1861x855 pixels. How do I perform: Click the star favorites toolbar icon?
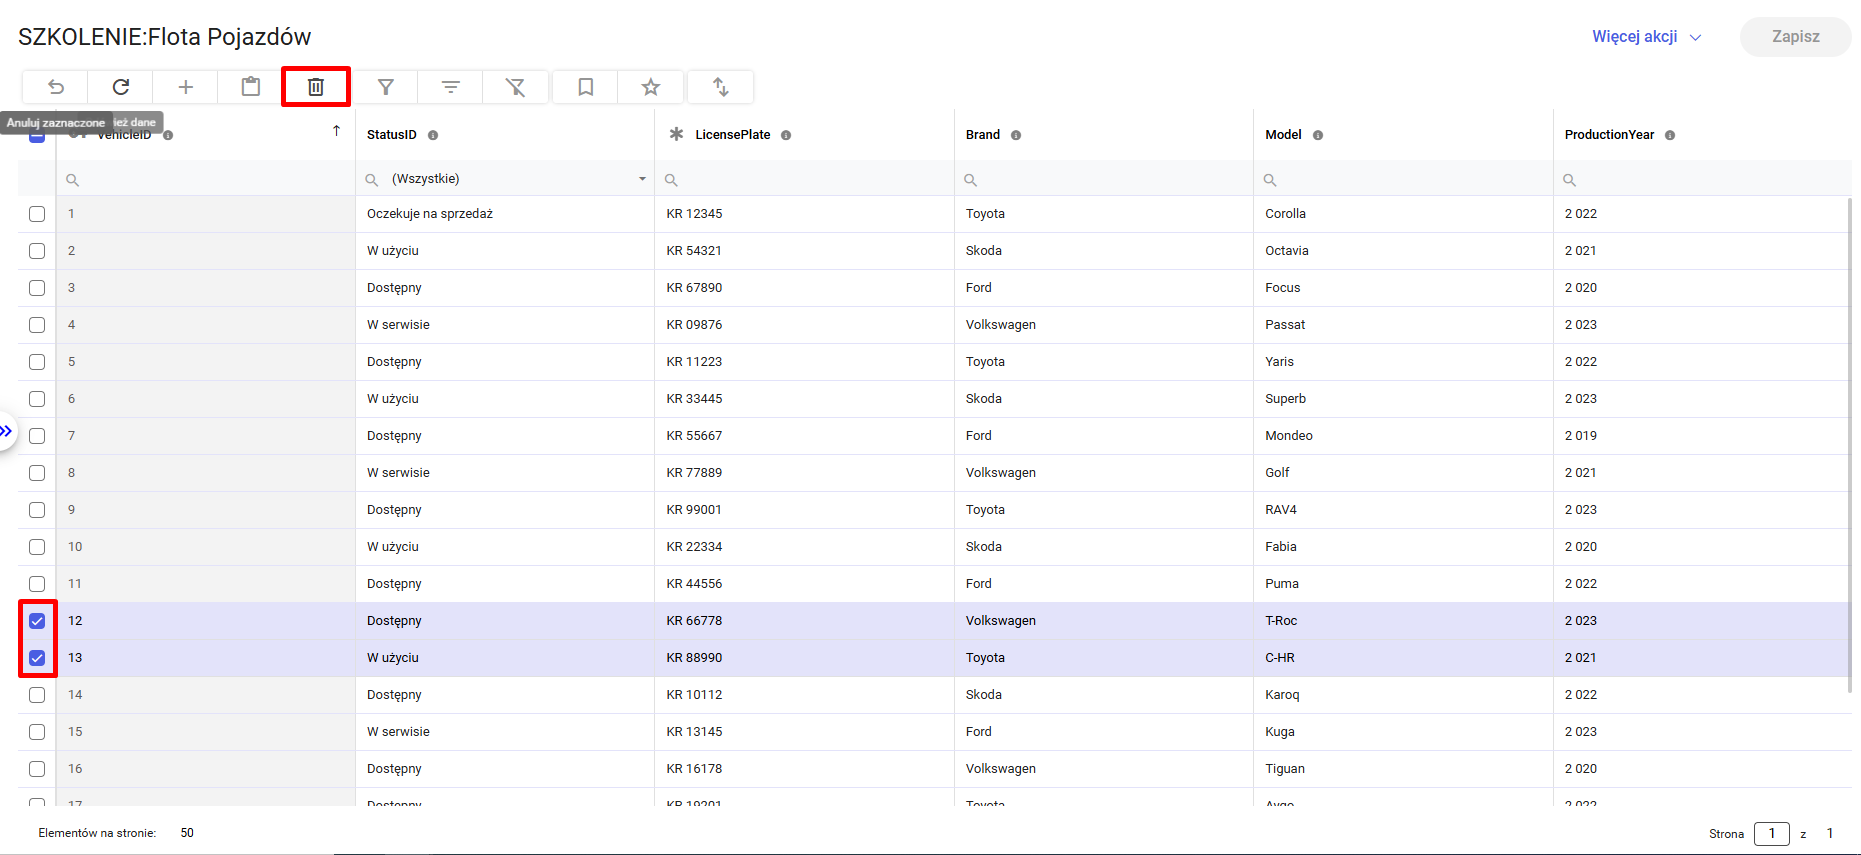tap(651, 87)
